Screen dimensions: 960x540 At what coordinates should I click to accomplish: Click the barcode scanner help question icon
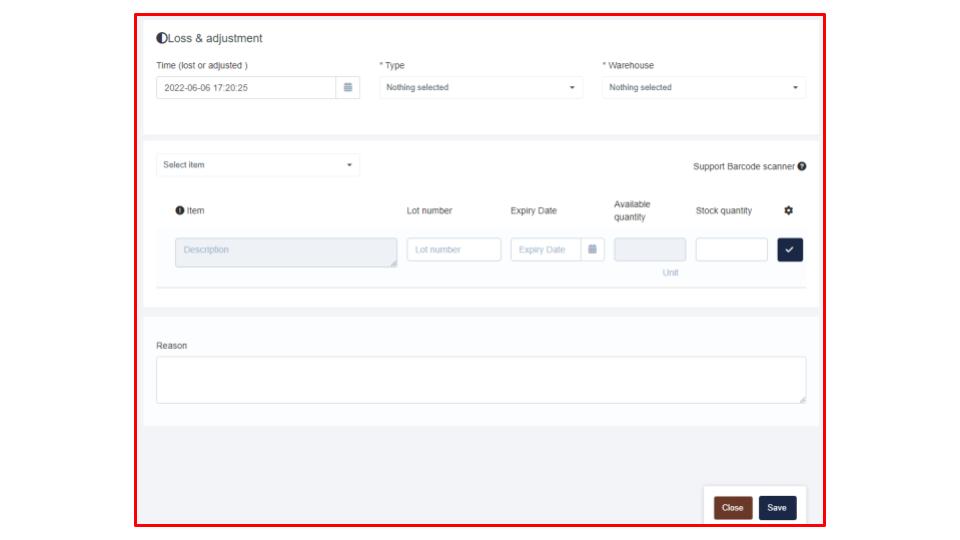(x=802, y=166)
